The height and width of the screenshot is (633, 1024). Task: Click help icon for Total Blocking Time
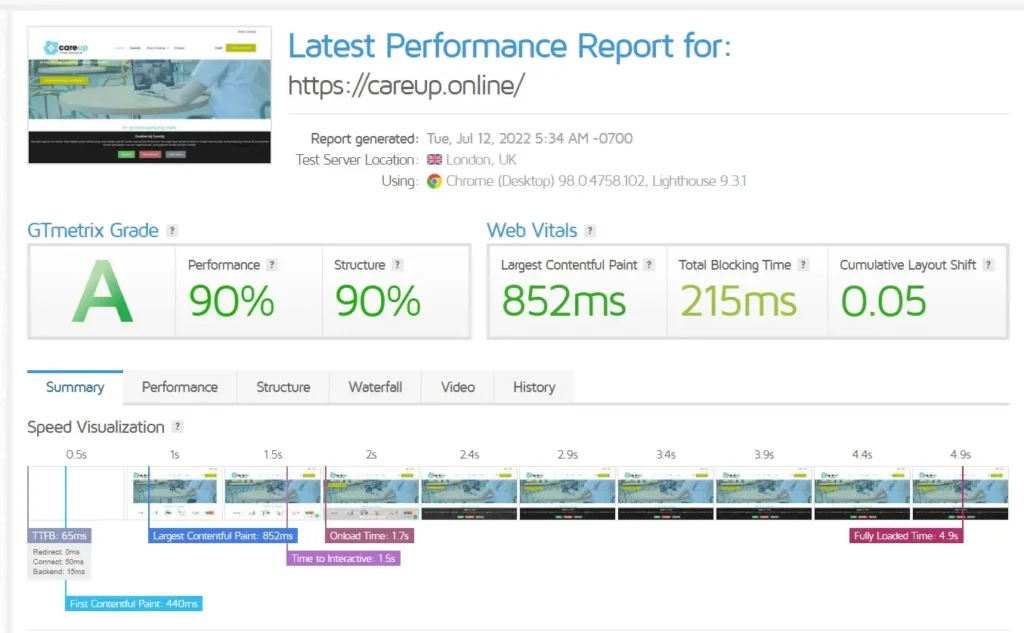(804, 265)
